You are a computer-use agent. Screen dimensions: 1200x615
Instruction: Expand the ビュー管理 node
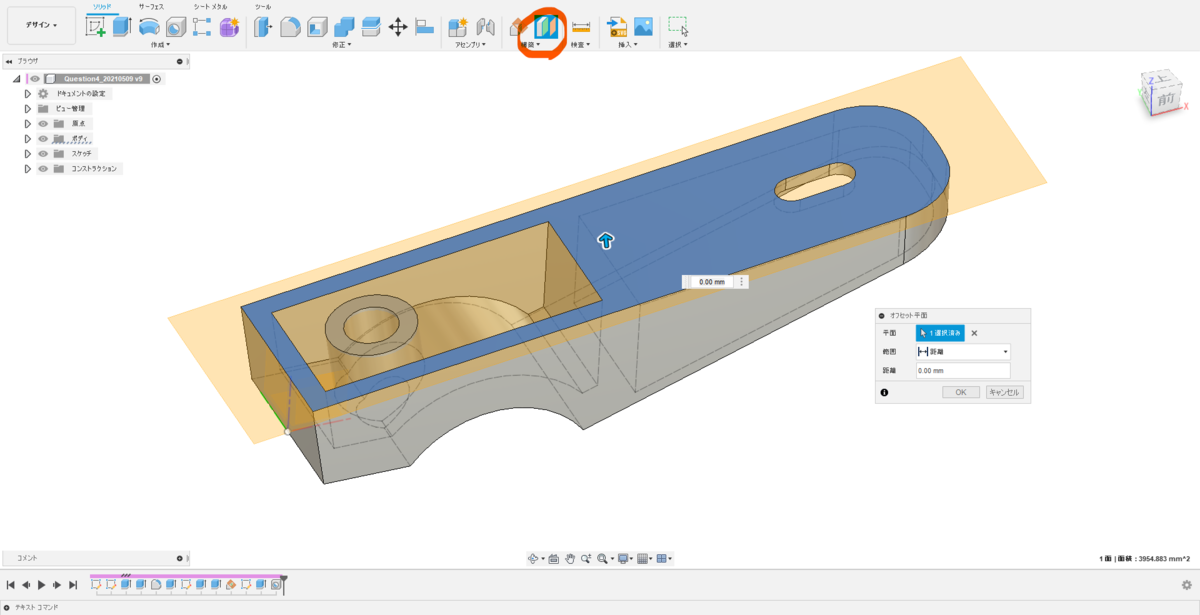click(28, 108)
